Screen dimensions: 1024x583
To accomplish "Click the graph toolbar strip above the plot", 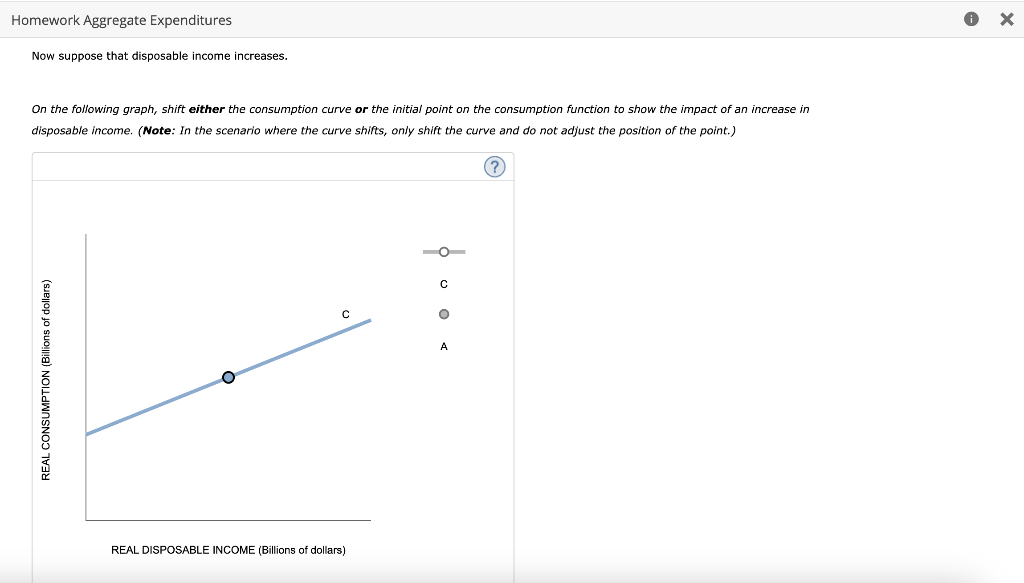I will pos(270,166).
